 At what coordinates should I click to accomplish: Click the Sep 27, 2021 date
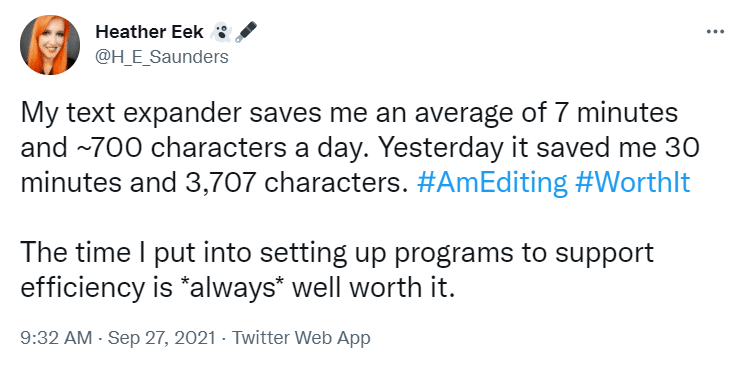[162, 338]
